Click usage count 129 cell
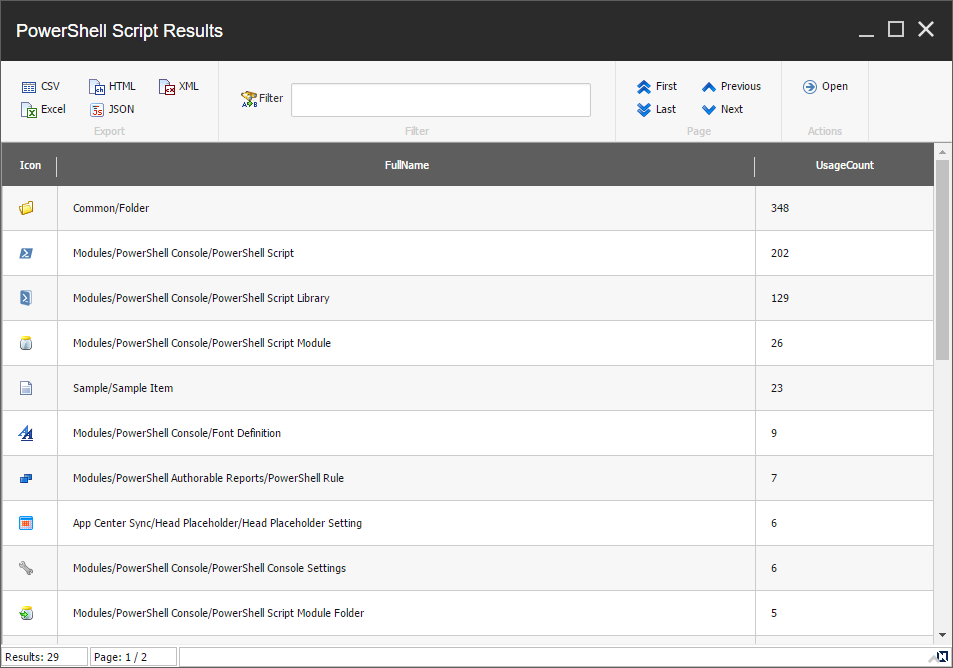This screenshot has width=953, height=668. click(x=844, y=298)
